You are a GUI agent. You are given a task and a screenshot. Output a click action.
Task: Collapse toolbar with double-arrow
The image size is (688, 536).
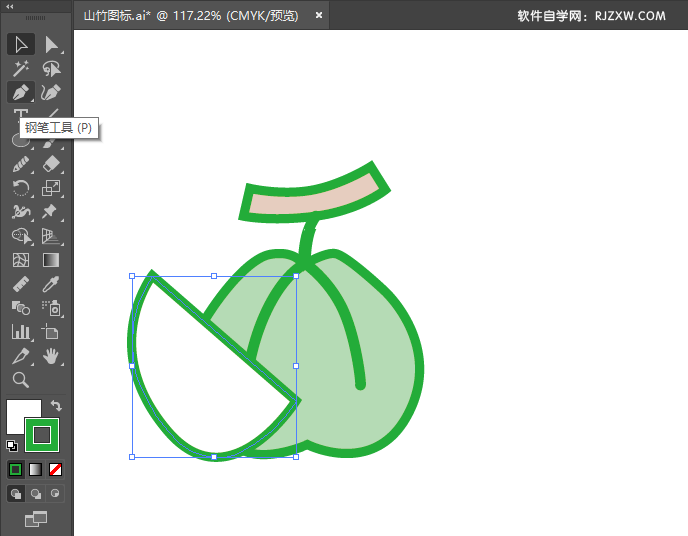10,6
